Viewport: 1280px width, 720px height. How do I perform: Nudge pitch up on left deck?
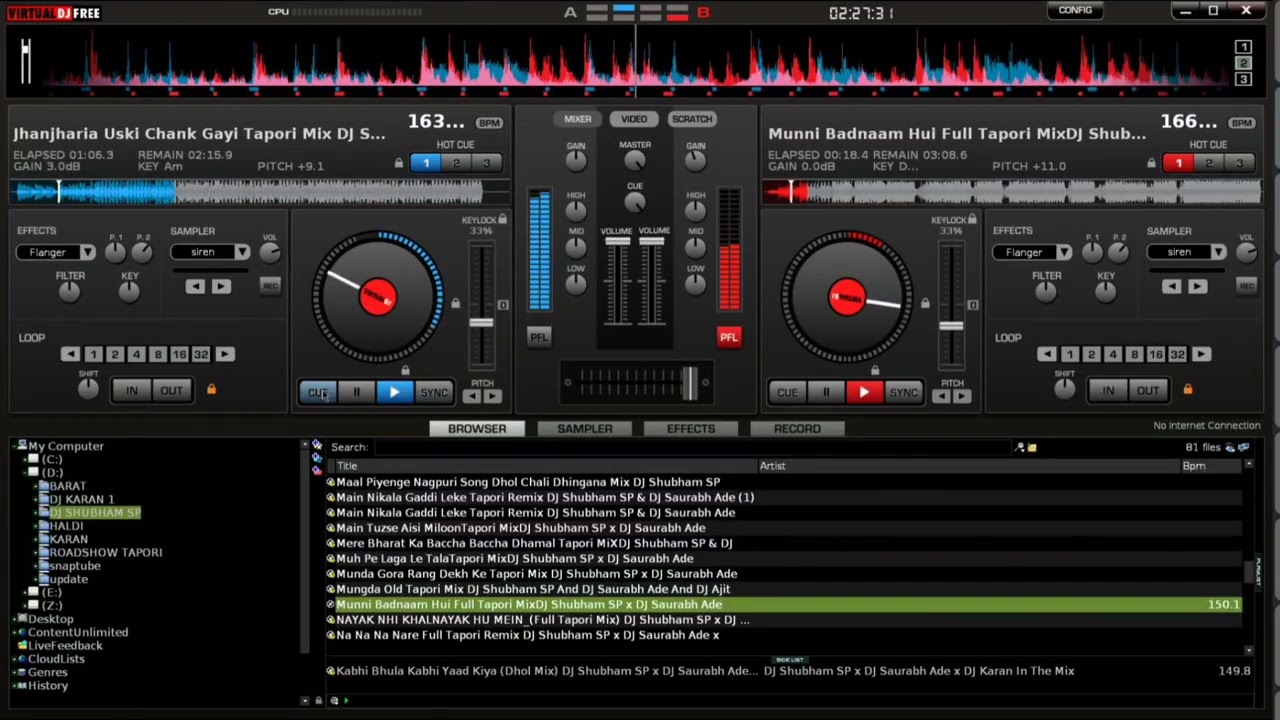pos(492,396)
